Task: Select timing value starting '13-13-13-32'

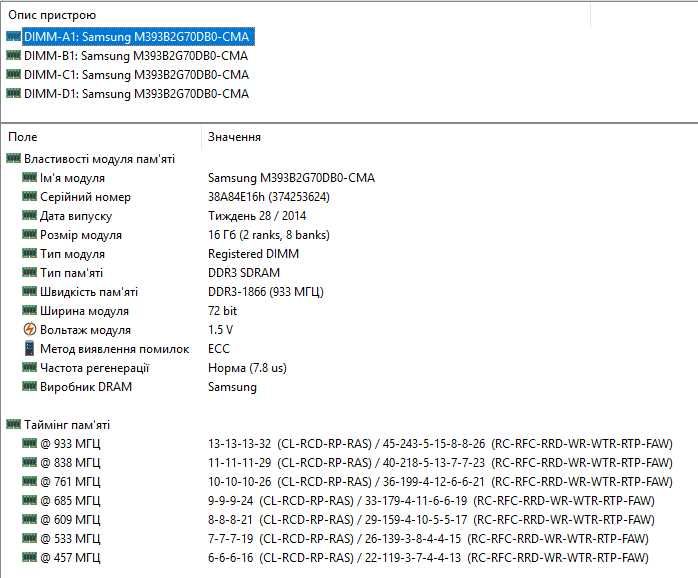Action: [x=440, y=444]
